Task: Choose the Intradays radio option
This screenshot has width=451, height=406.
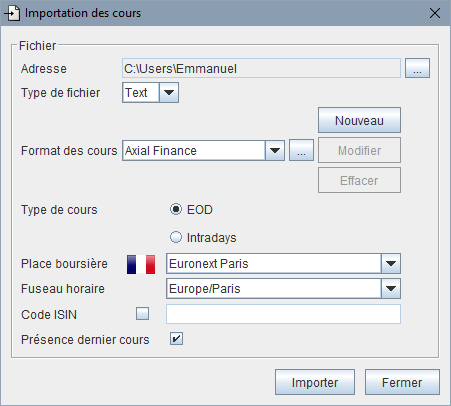Action: point(176,237)
